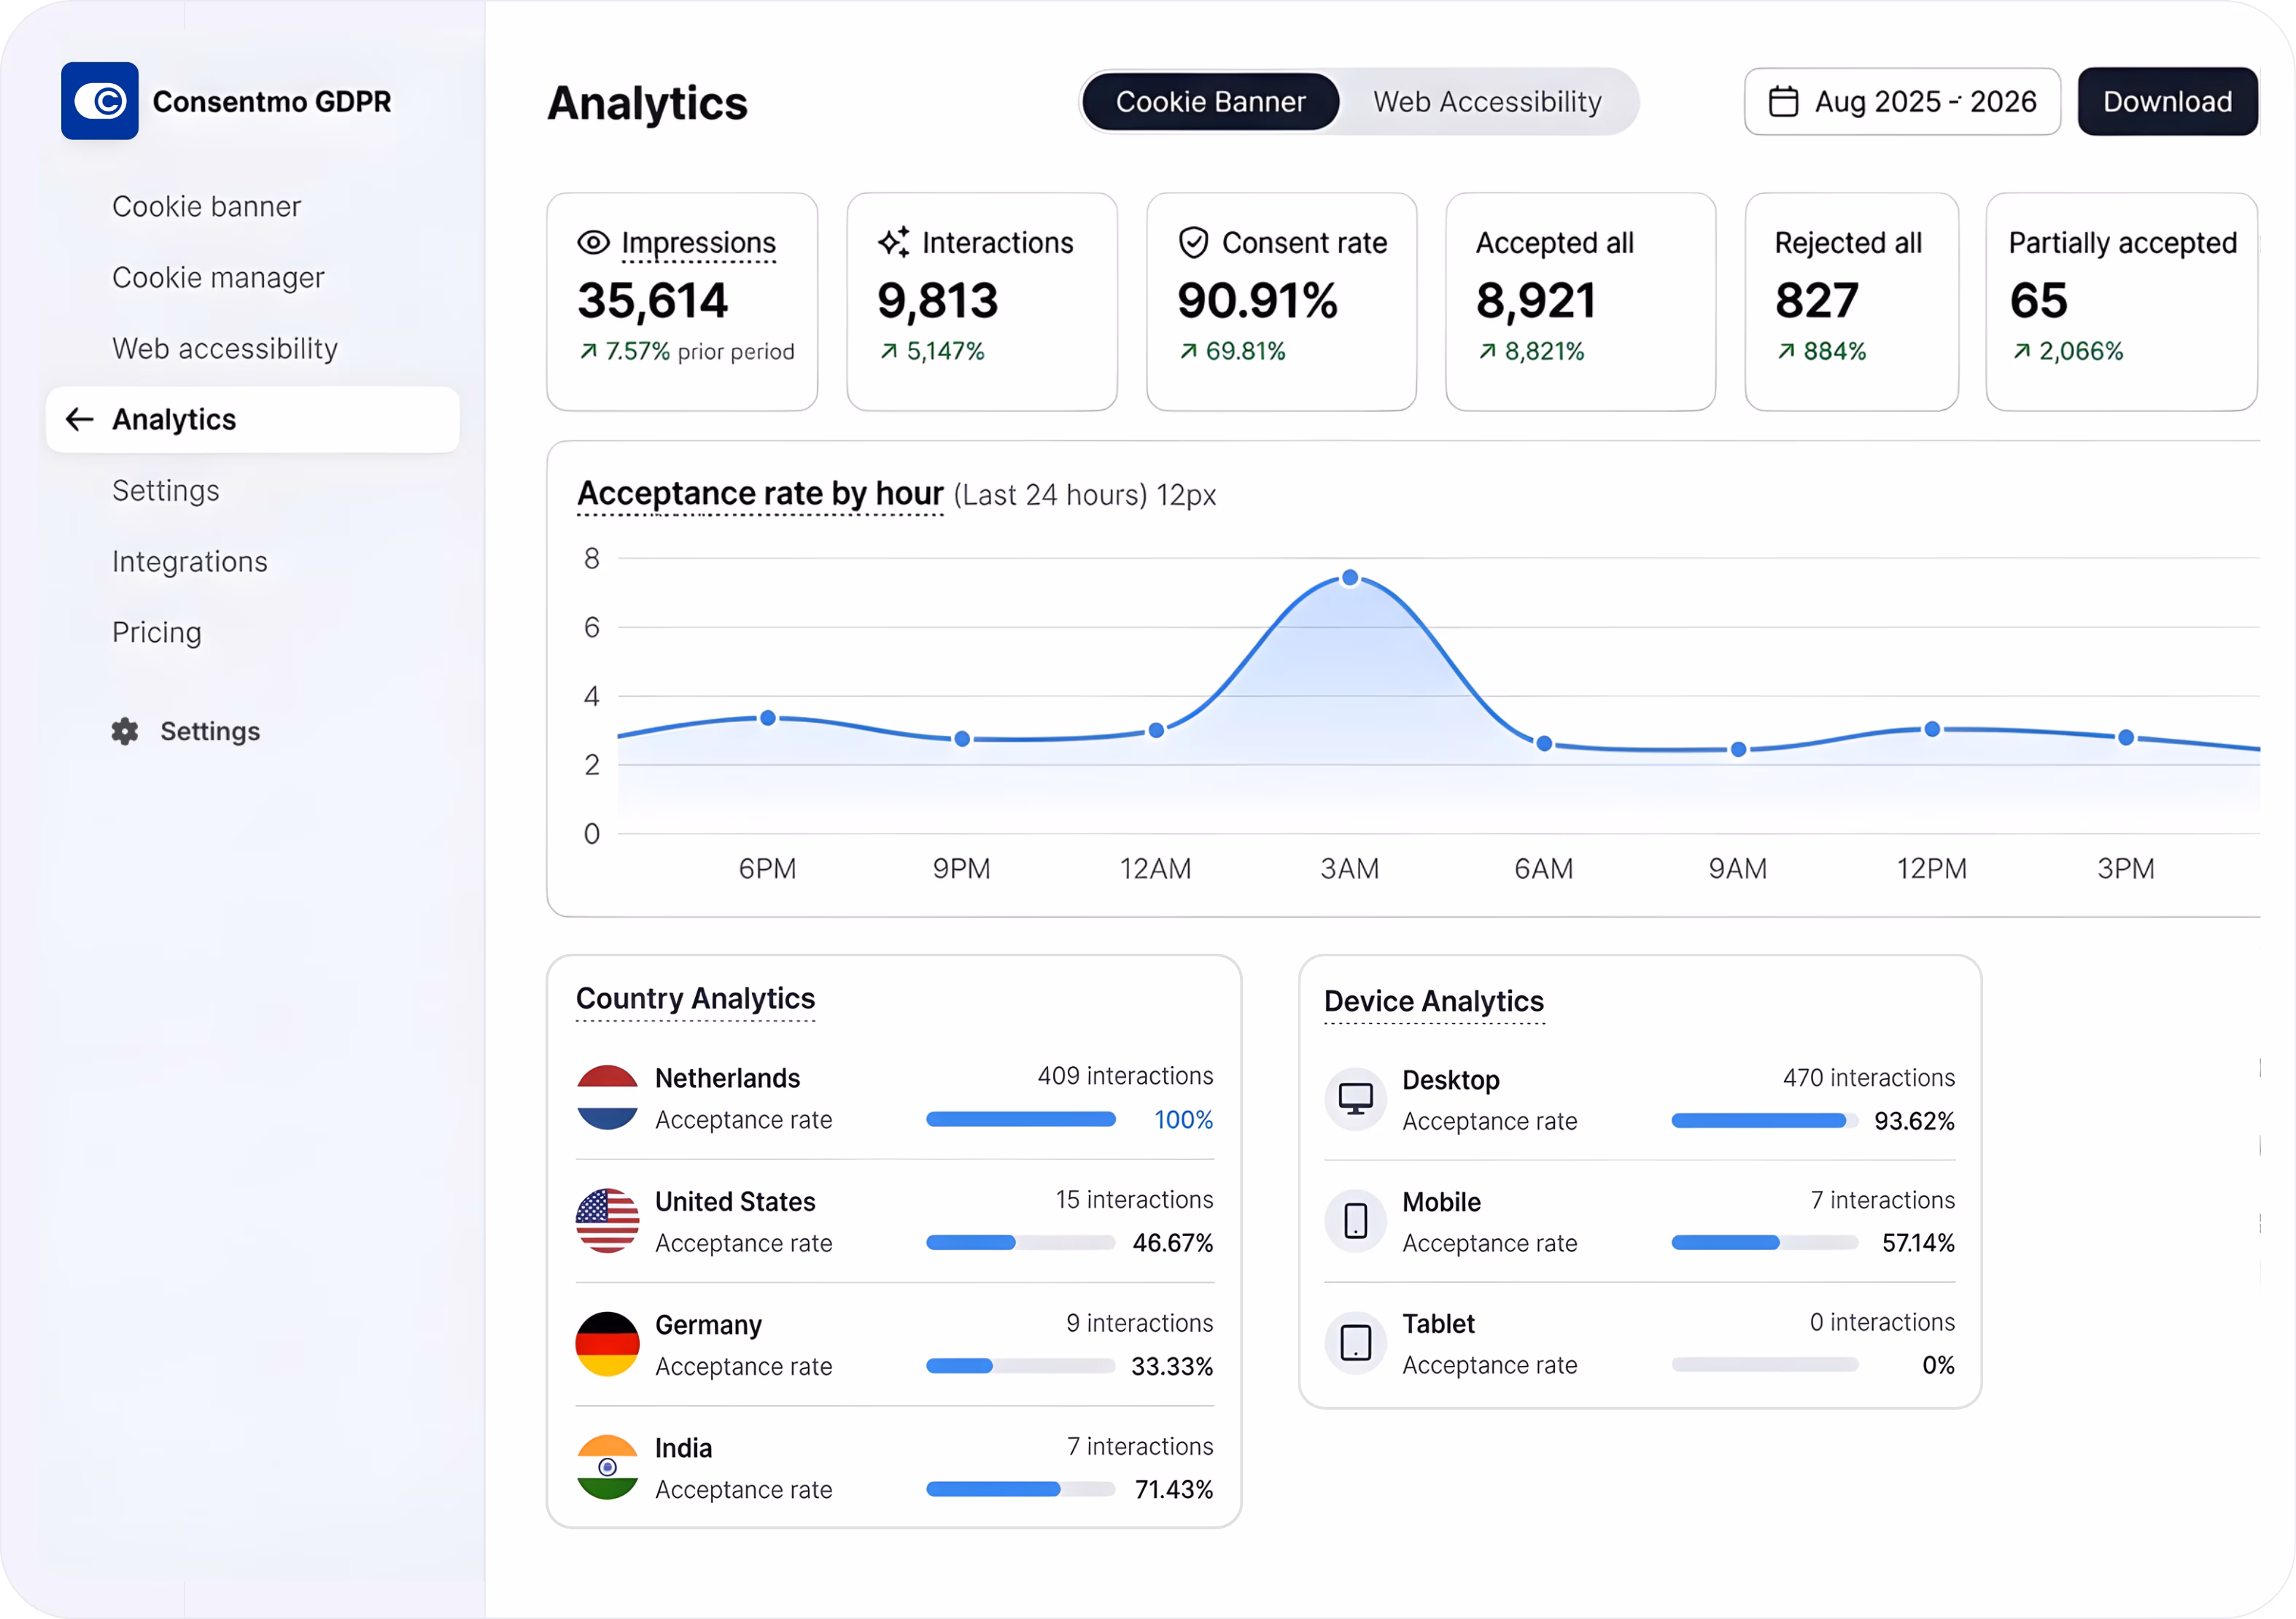Open Cookie manager in the sidebar
Screen dimensions: 2296x1619
pos(218,277)
